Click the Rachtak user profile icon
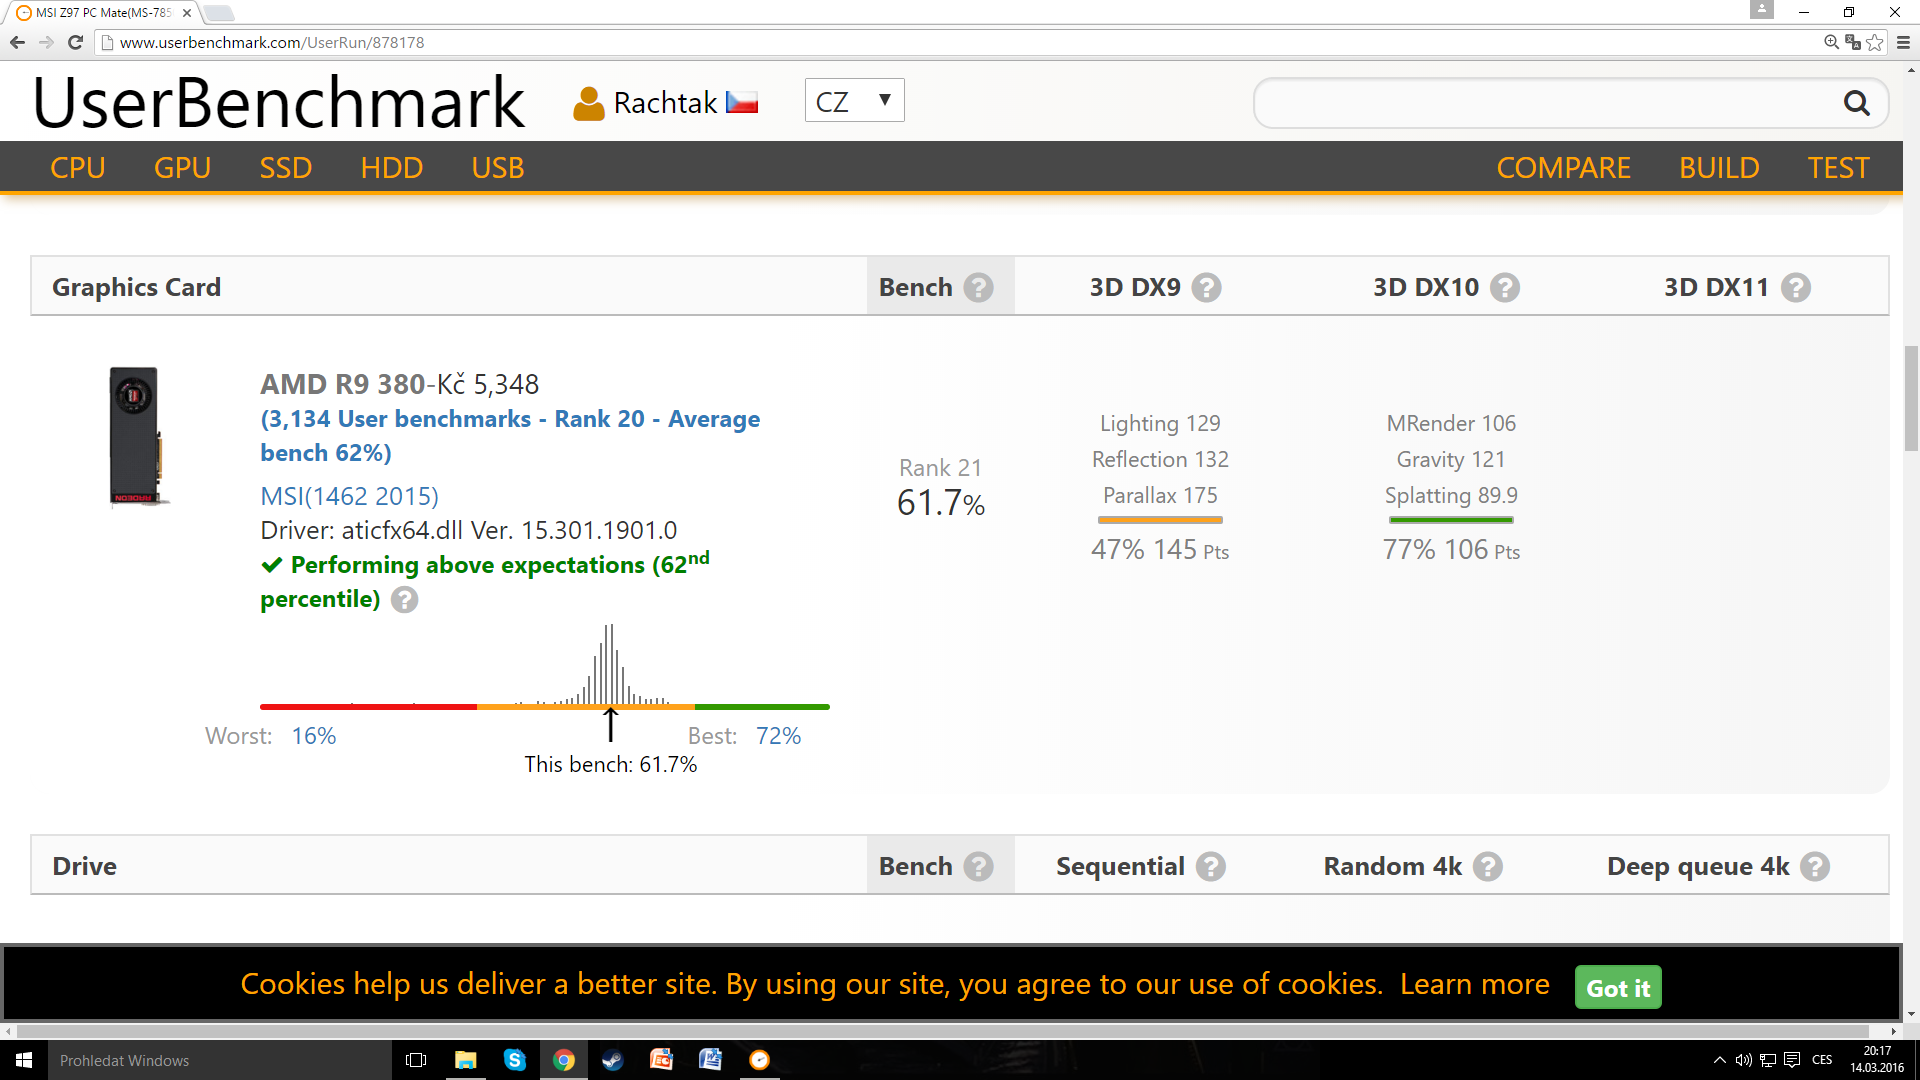The height and width of the screenshot is (1080, 1920). pyautogui.click(x=589, y=103)
